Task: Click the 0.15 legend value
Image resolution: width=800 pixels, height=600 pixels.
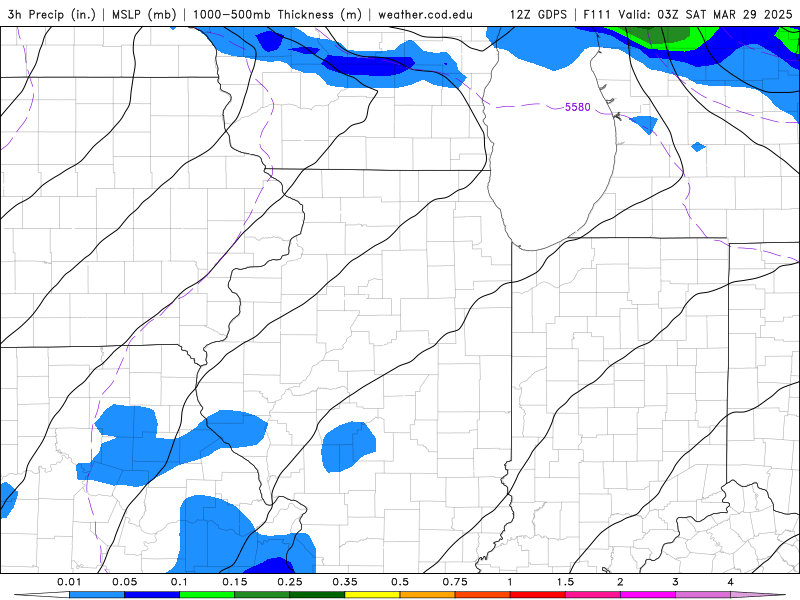Action: pos(235,582)
